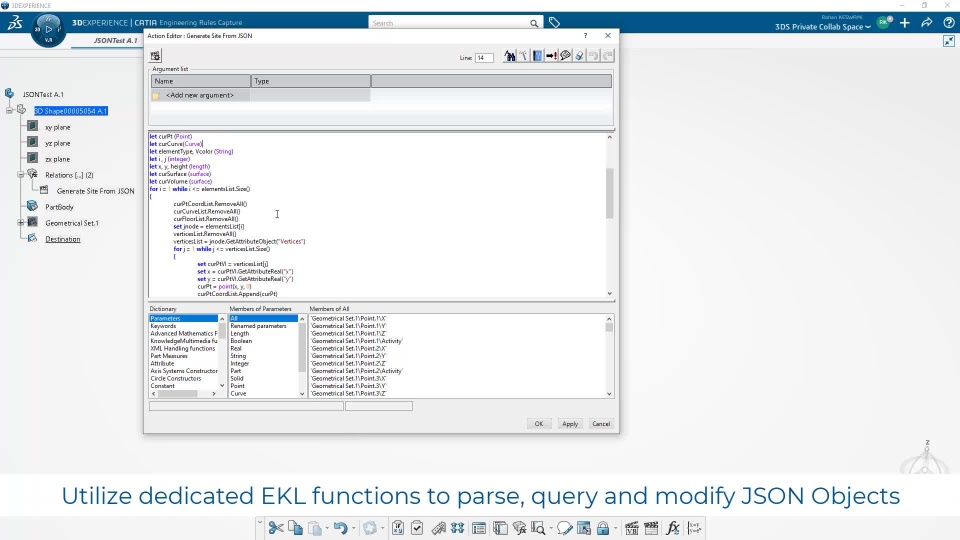Collapse the 3D Shape00005054 A.1 tree node
Image resolution: width=960 pixels, height=540 pixels.
pos(9,111)
